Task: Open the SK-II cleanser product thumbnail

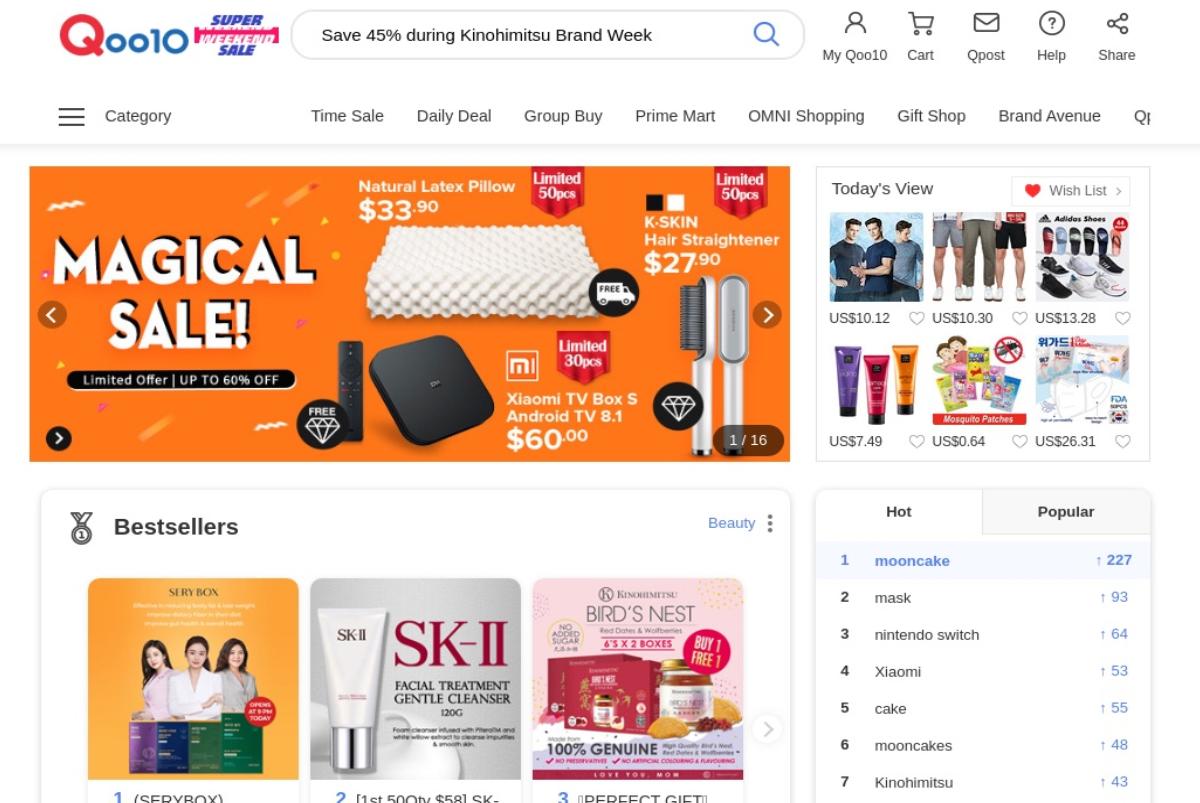Action: [x=415, y=679]
